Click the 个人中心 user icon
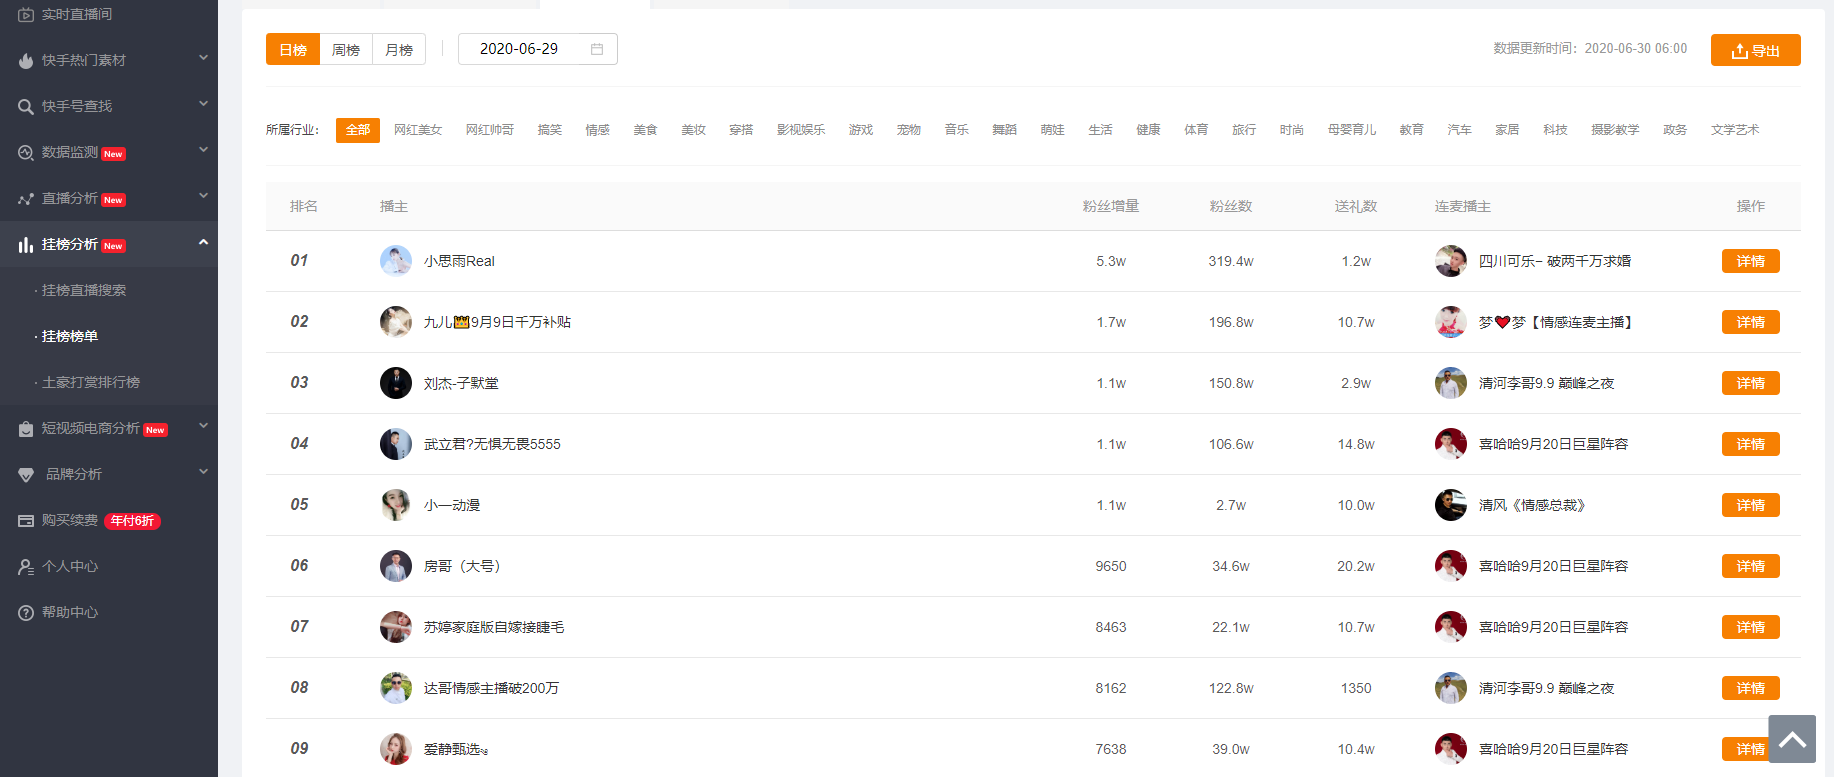 point(26,567)
